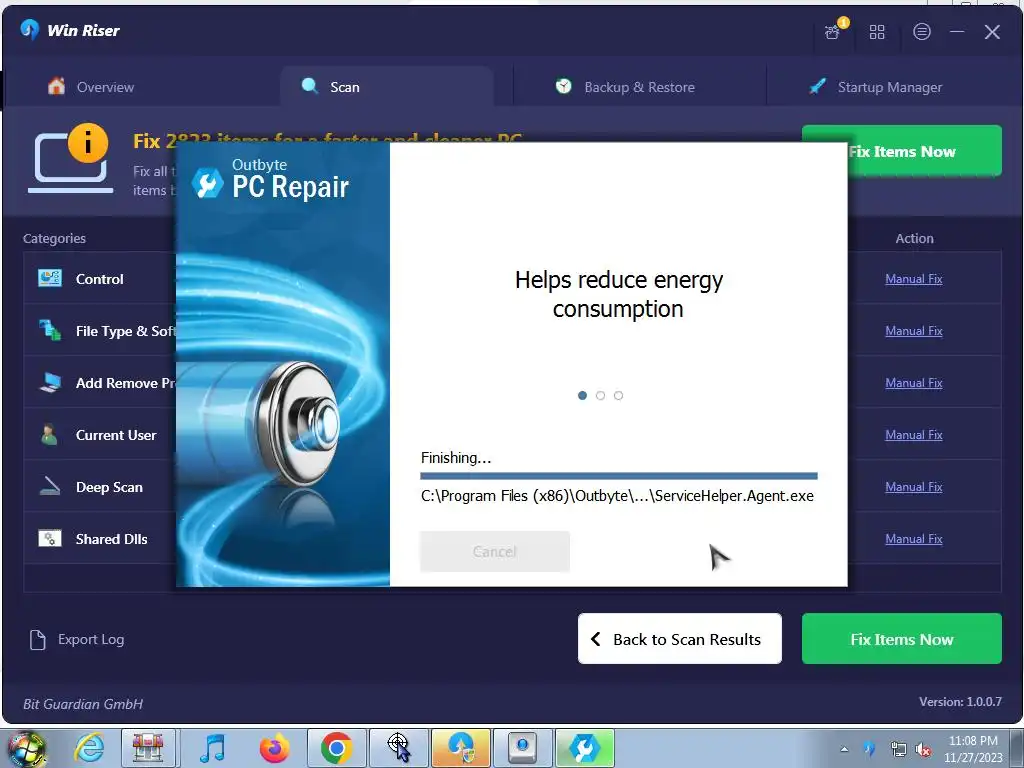The image size is (1024, 768).
Task: Select the third slide indicator dot
Action: 618,395
